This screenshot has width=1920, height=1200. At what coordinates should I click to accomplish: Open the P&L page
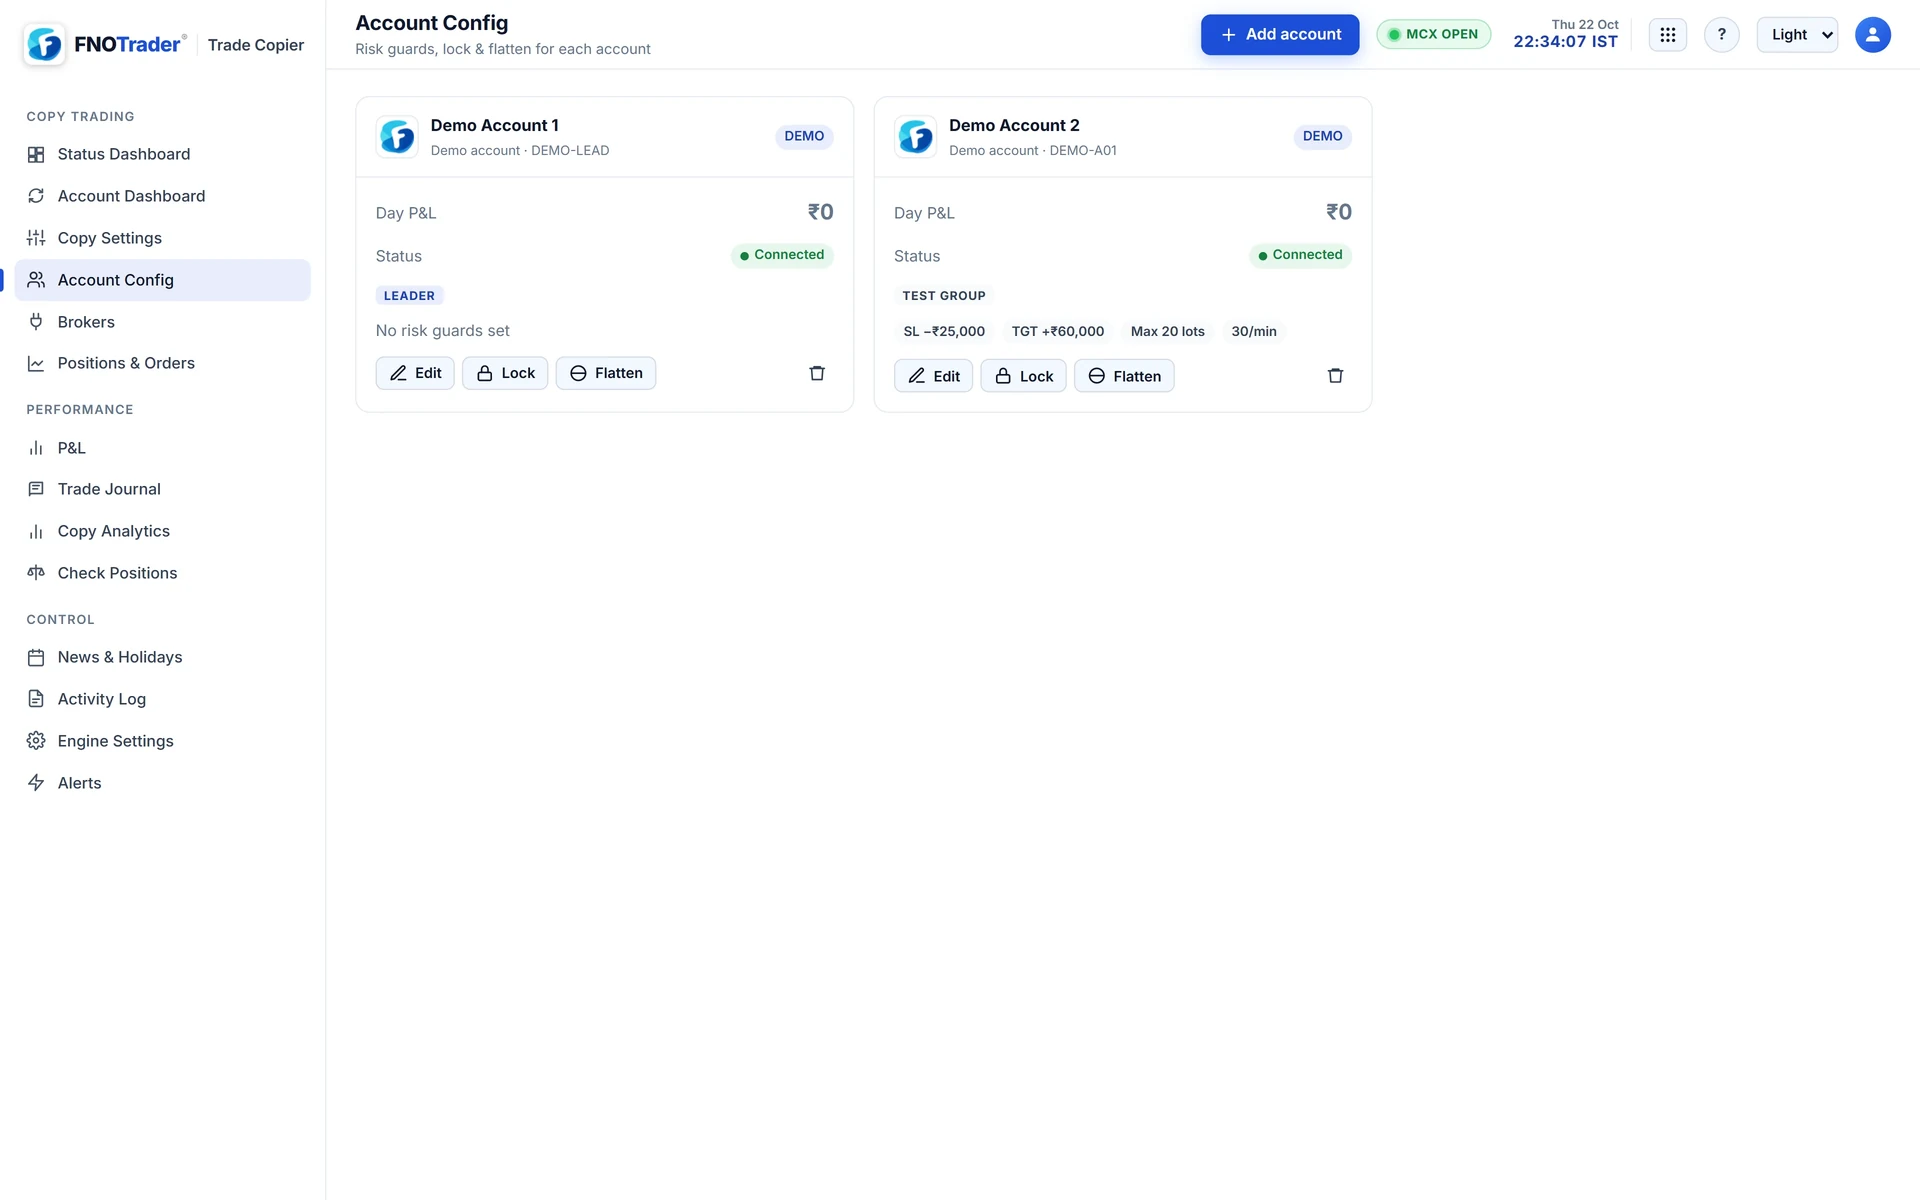[x=162, y=448]
